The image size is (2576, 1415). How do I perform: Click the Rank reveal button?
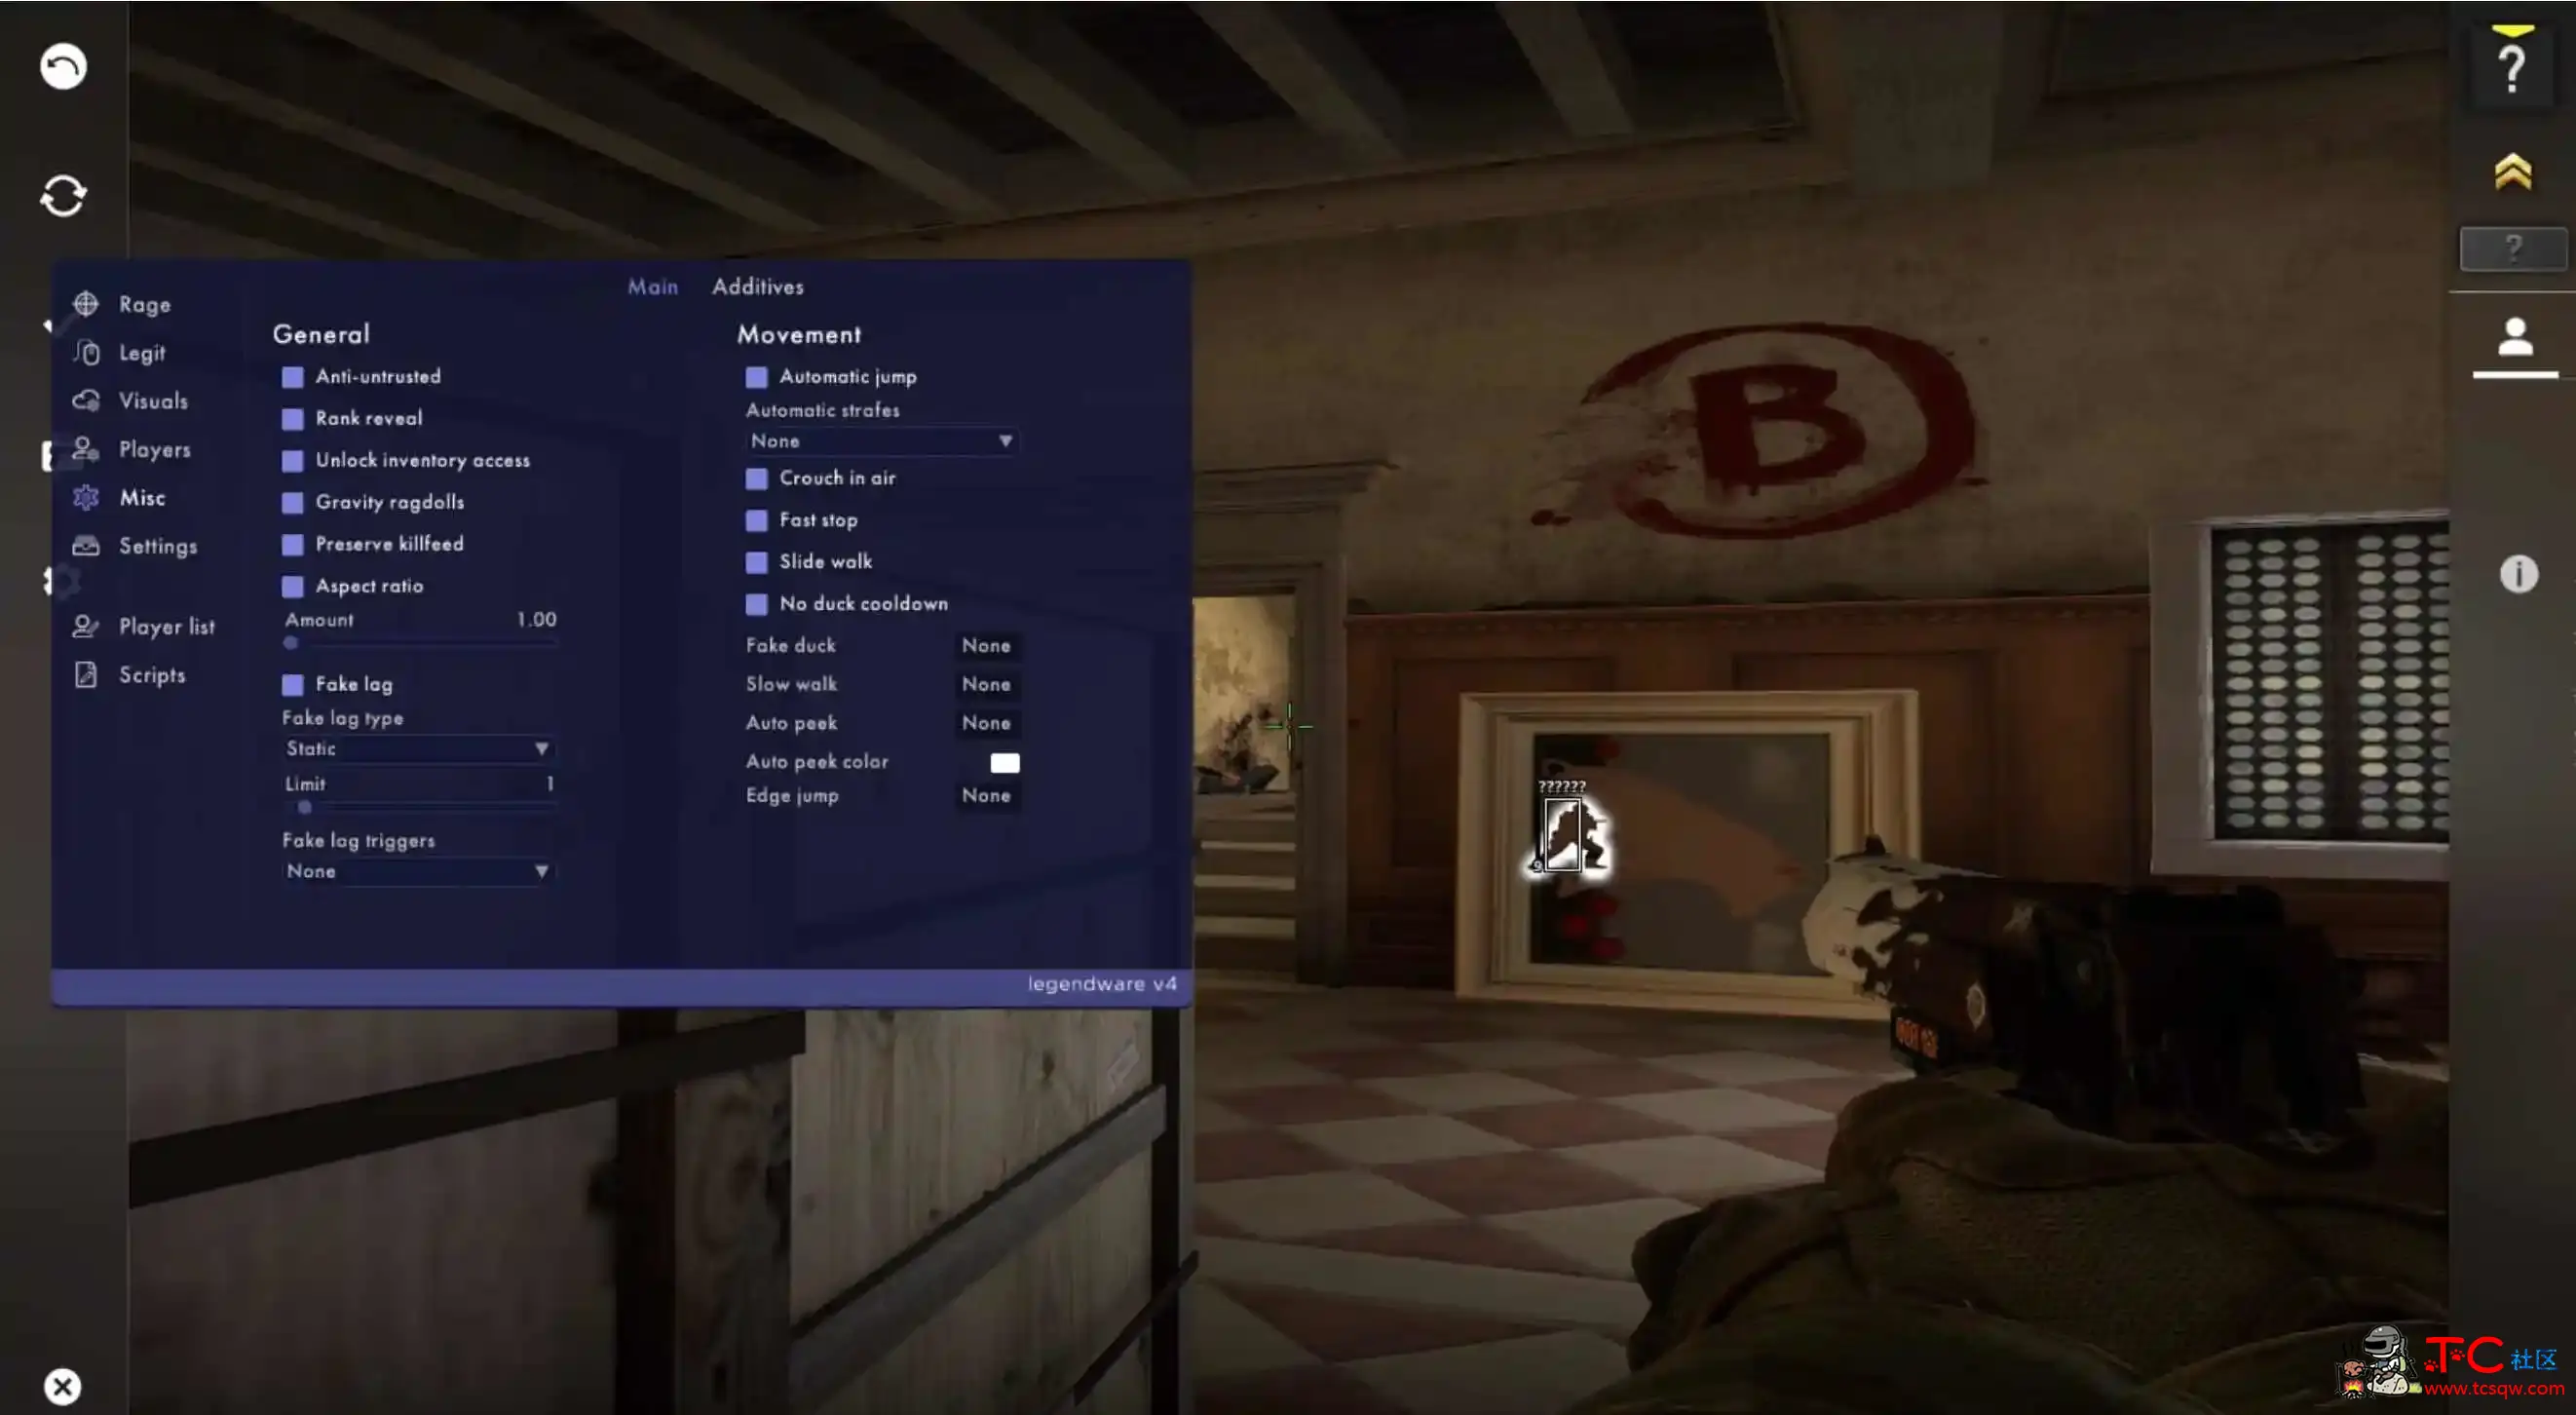pyautogui.click(x=291, y=418)
